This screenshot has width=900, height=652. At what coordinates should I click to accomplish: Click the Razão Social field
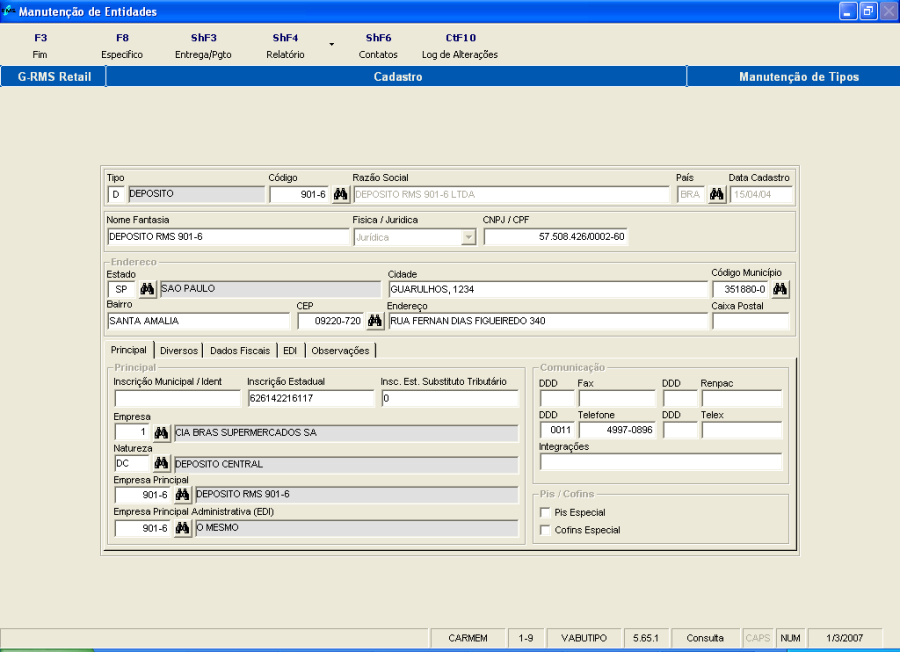pyautogui.click(x=511, y=195)
